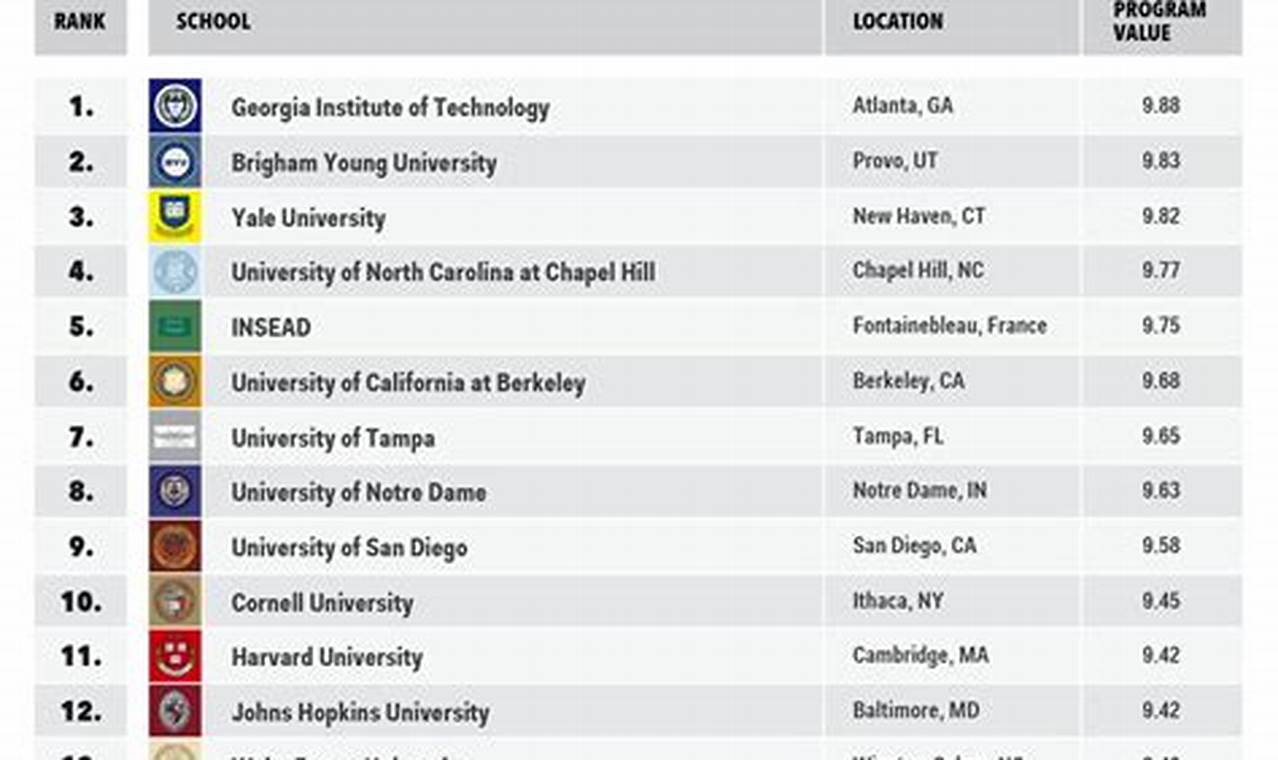Click the University of Tampa logo
The image size is (1278, 760).
175,436
